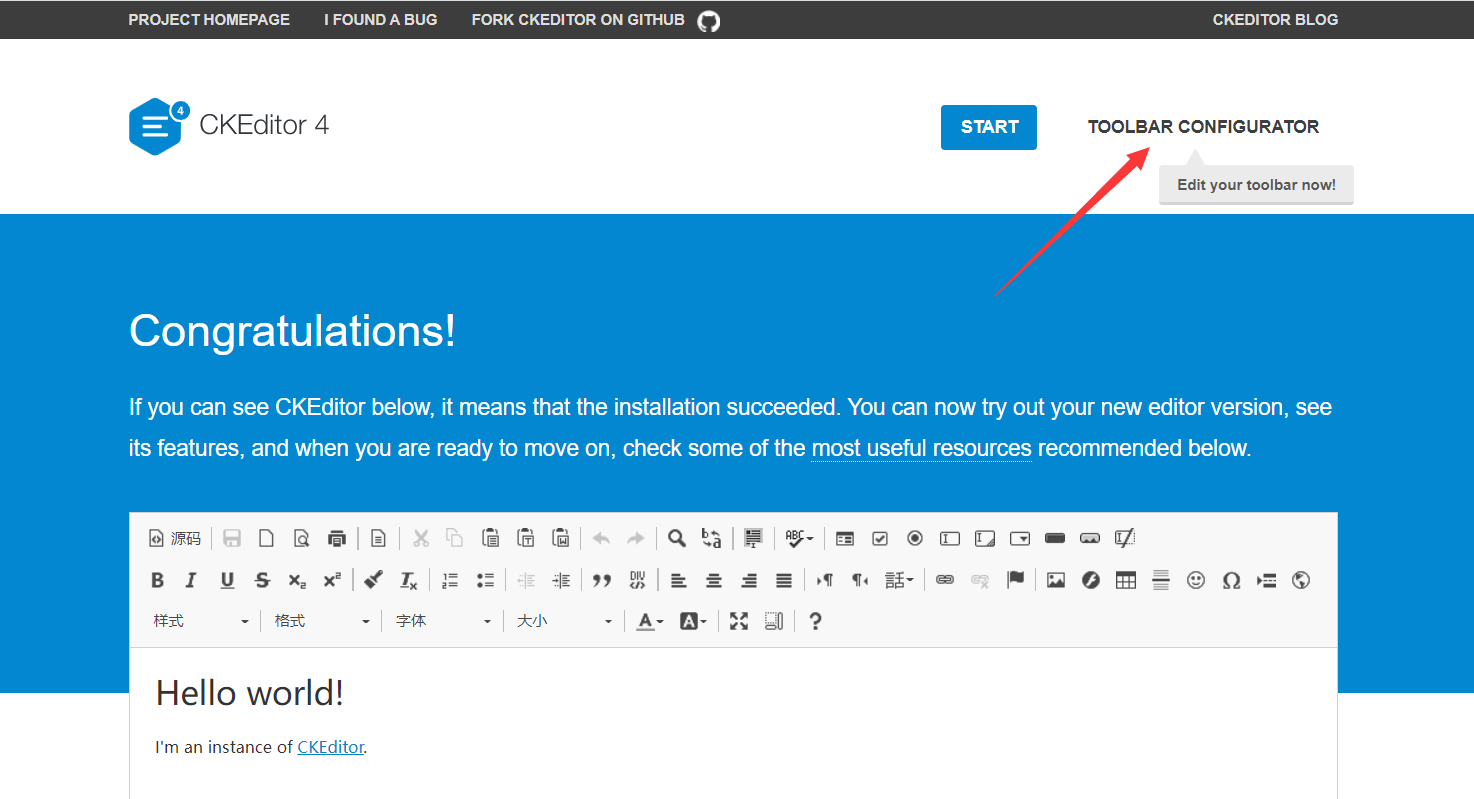
Task: Open the Templates icon
Action: [378, 538]
